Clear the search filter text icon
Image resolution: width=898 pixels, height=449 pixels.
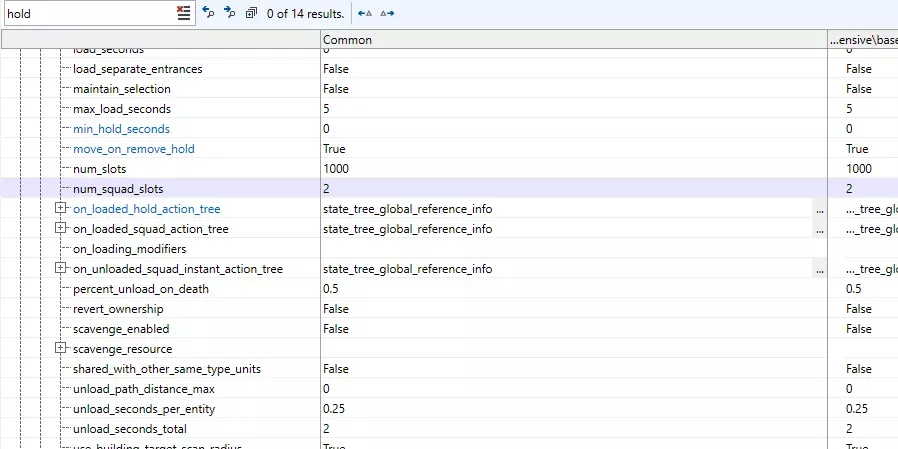click(183, 13)
